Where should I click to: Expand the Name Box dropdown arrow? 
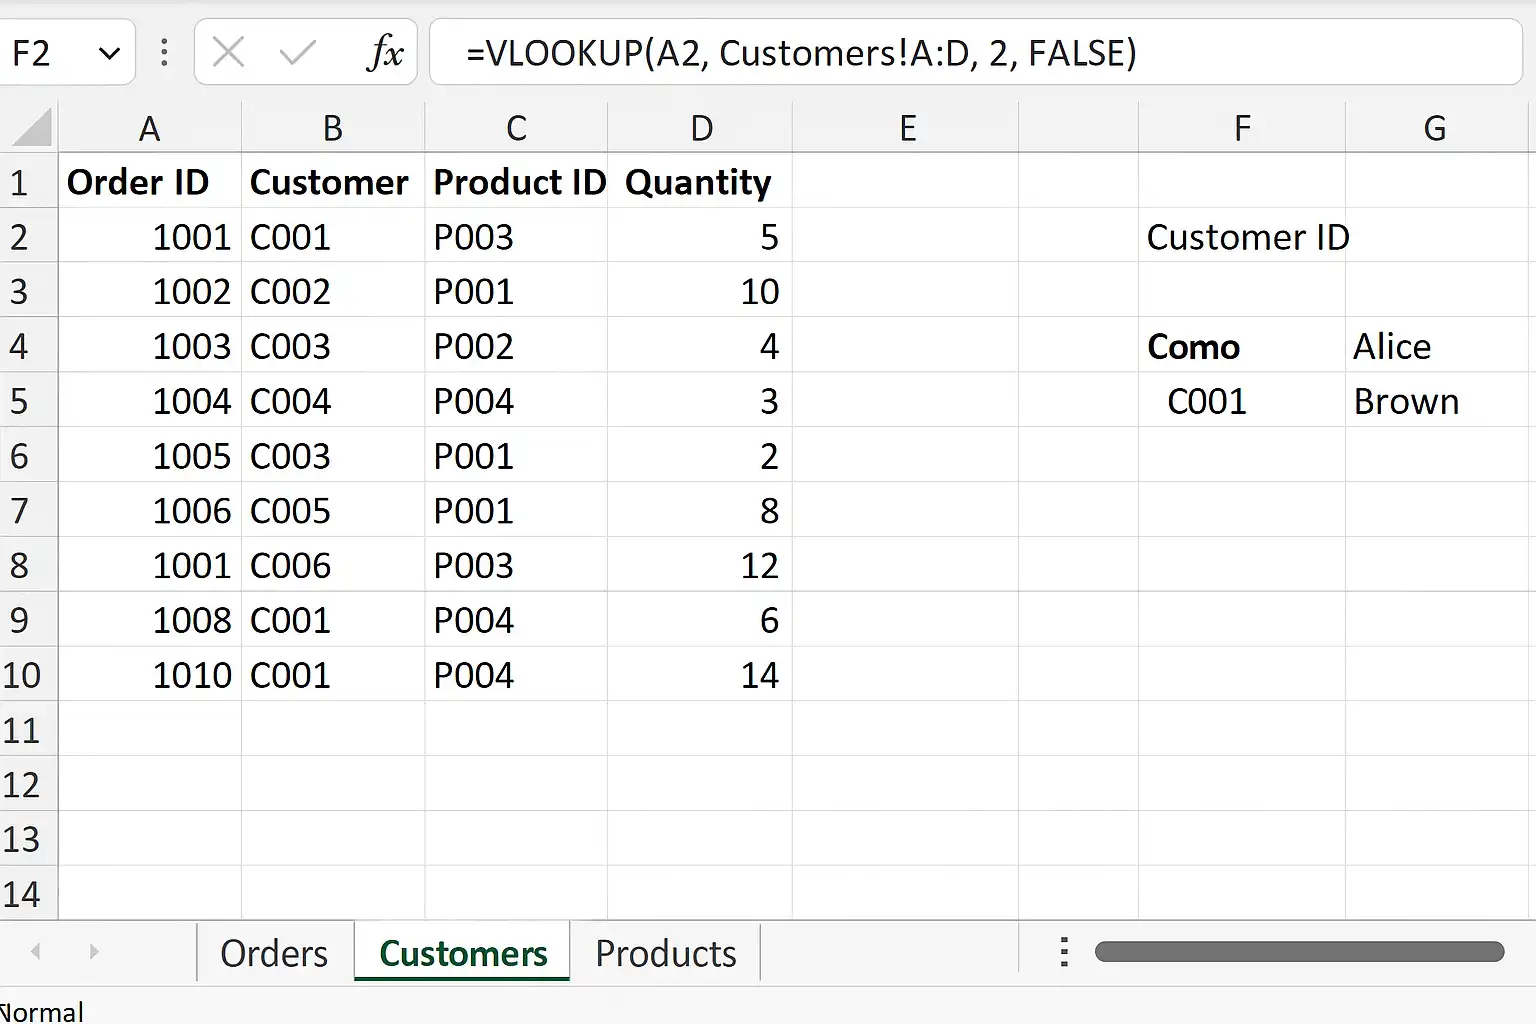point(110,53)
